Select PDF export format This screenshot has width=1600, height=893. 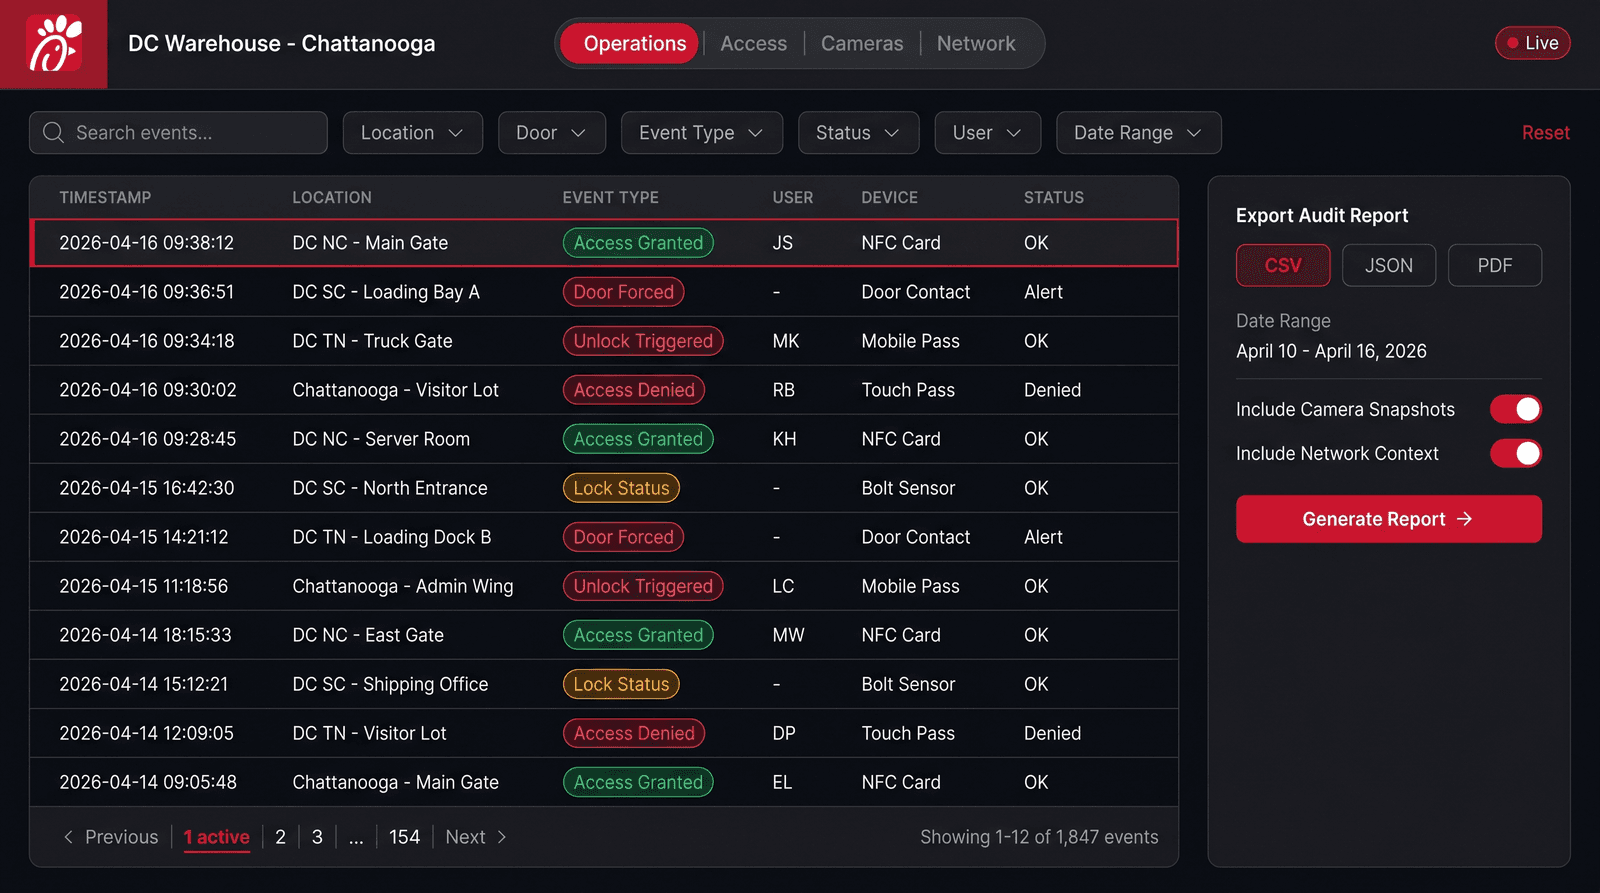(x=1495, y=265)
